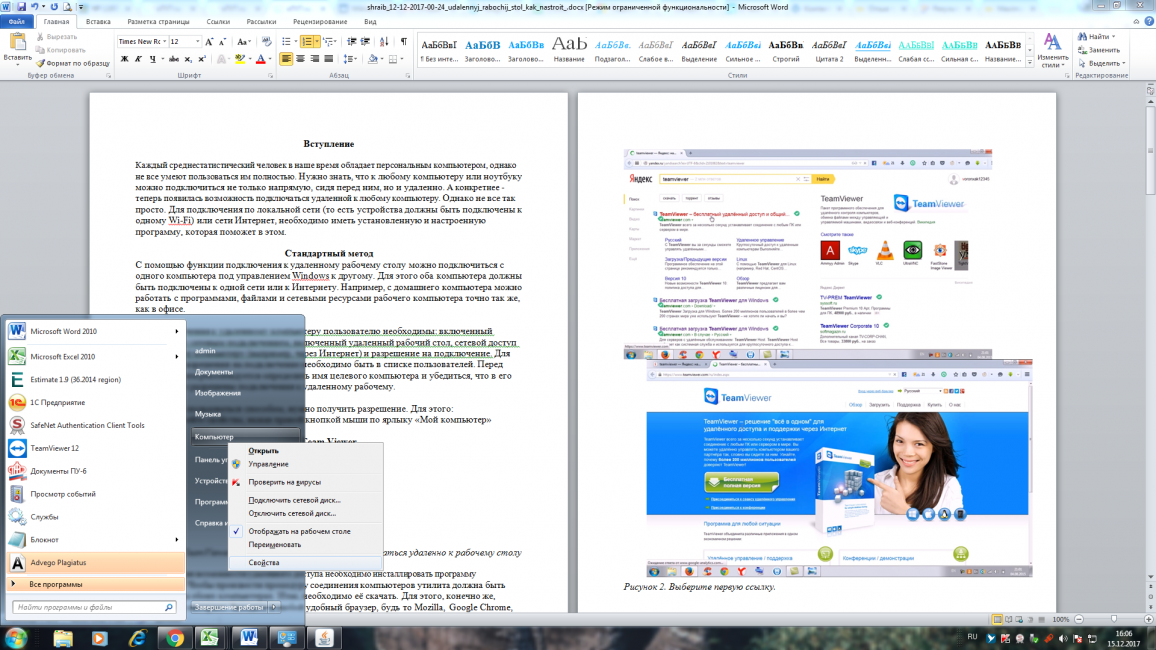Open Estimate 1.9 from the Start menu

[94, 380]
